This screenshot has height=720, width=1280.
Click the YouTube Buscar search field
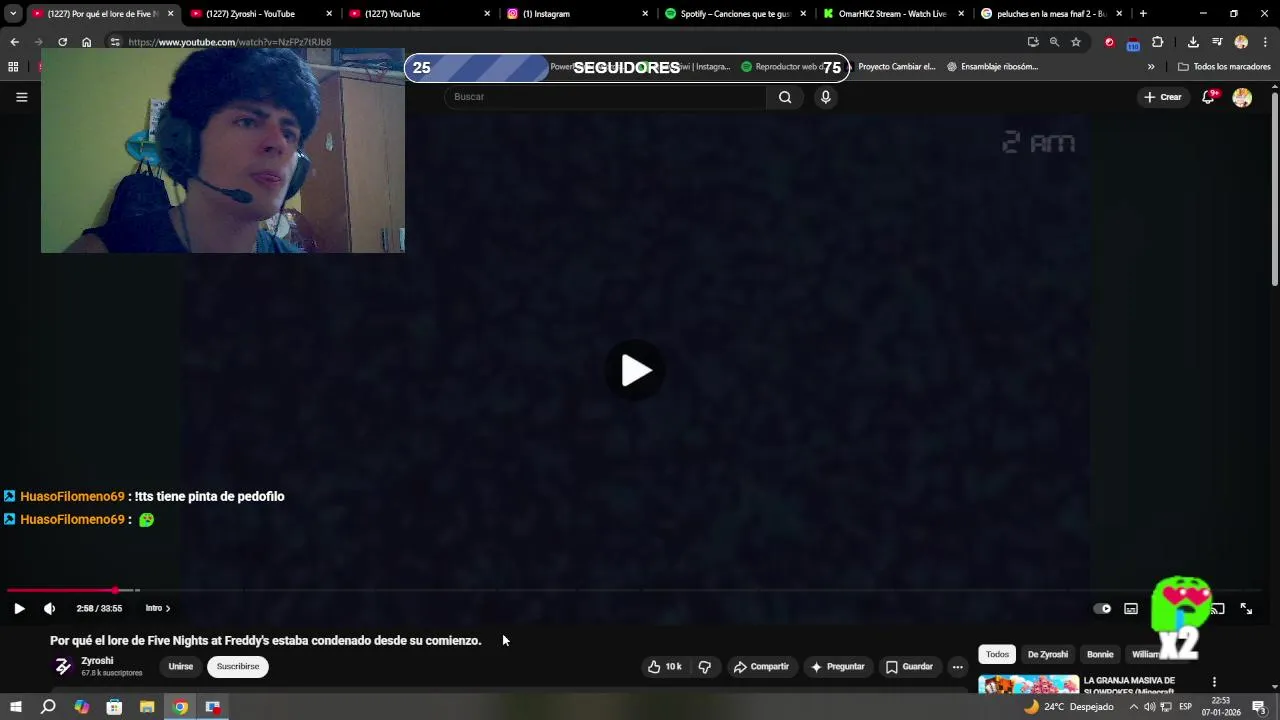[606, 97]
